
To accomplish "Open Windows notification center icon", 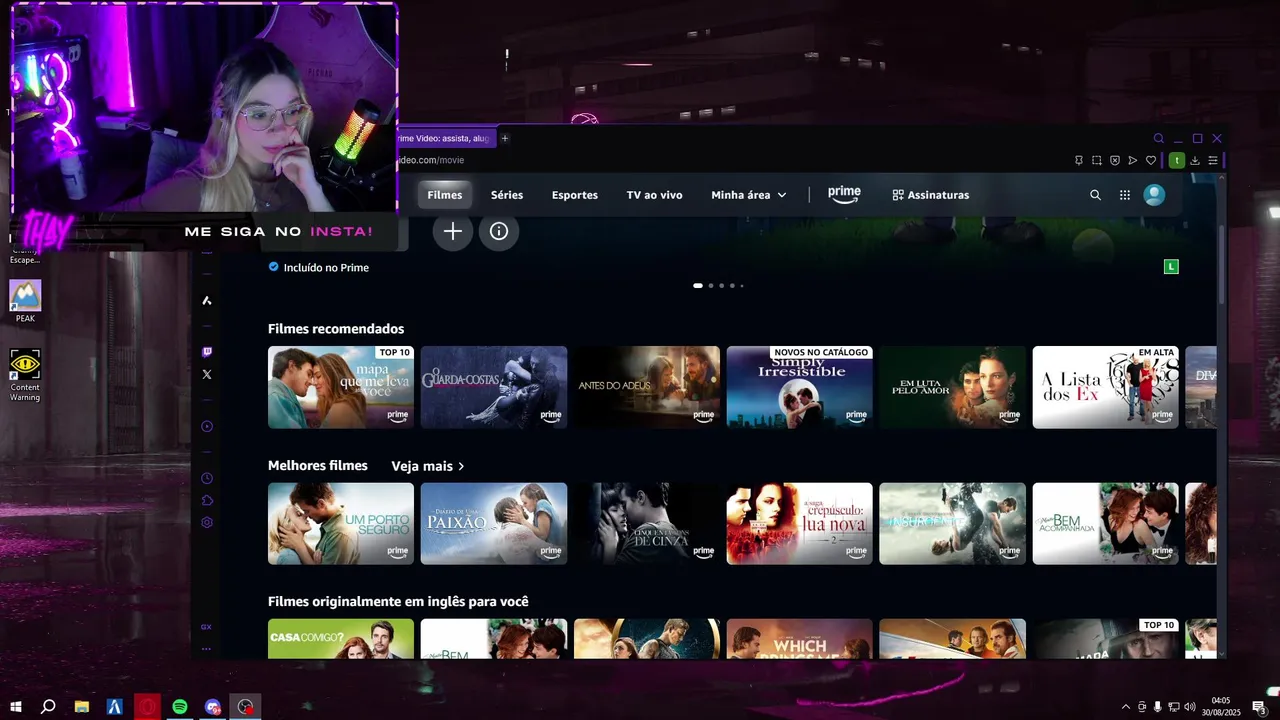I will pos(1259,707).
